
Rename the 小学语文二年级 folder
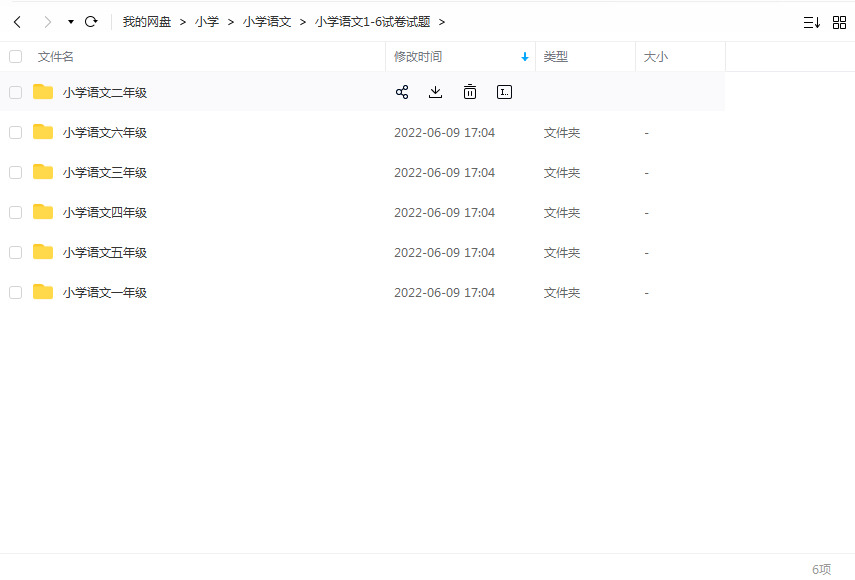[x=504, y=92]
